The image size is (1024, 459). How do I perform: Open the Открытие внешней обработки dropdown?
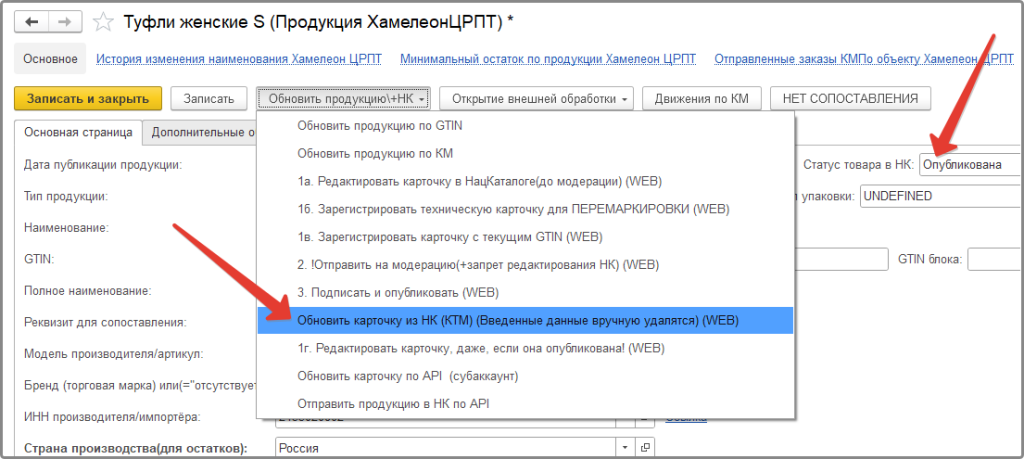coord(536,99)
